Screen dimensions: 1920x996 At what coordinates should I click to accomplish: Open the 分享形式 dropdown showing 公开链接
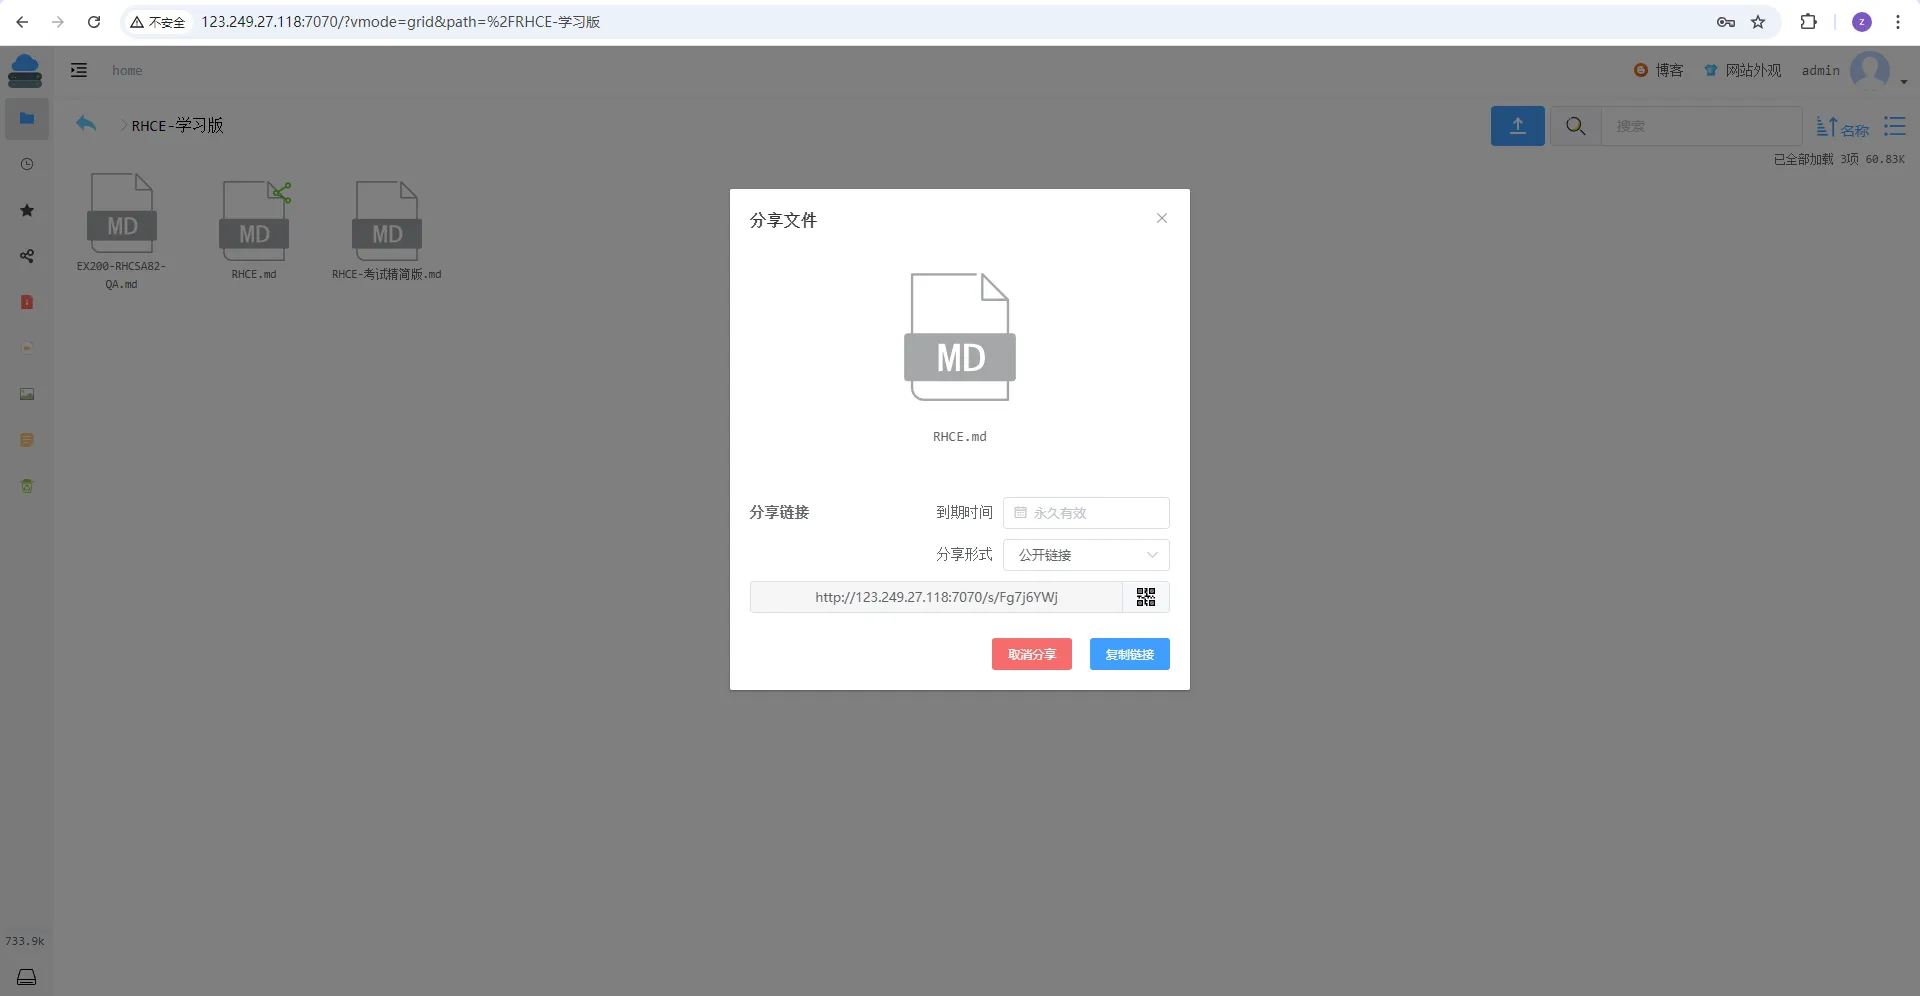(x=1086, y=555)
